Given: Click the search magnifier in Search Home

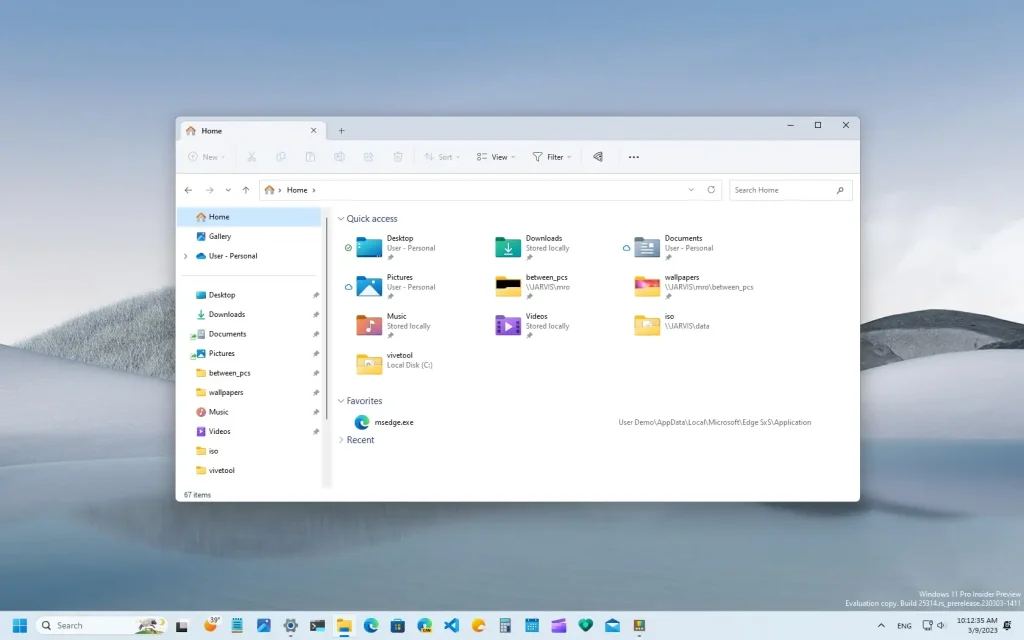Looking at the screenshot, I should click(840, 190).
